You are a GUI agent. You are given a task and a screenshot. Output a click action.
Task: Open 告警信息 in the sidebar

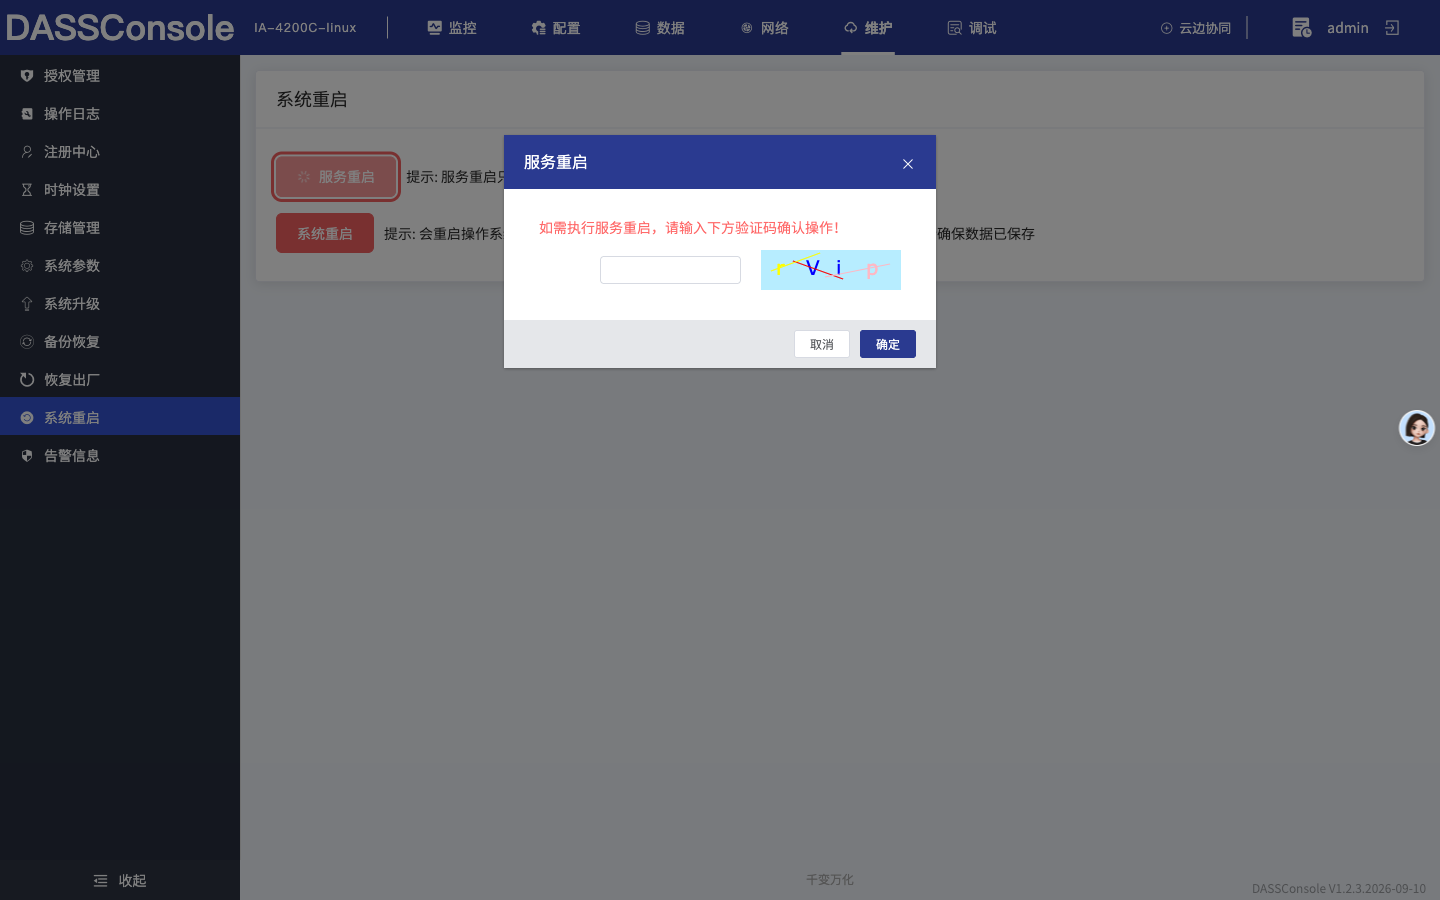click(120, 456)
